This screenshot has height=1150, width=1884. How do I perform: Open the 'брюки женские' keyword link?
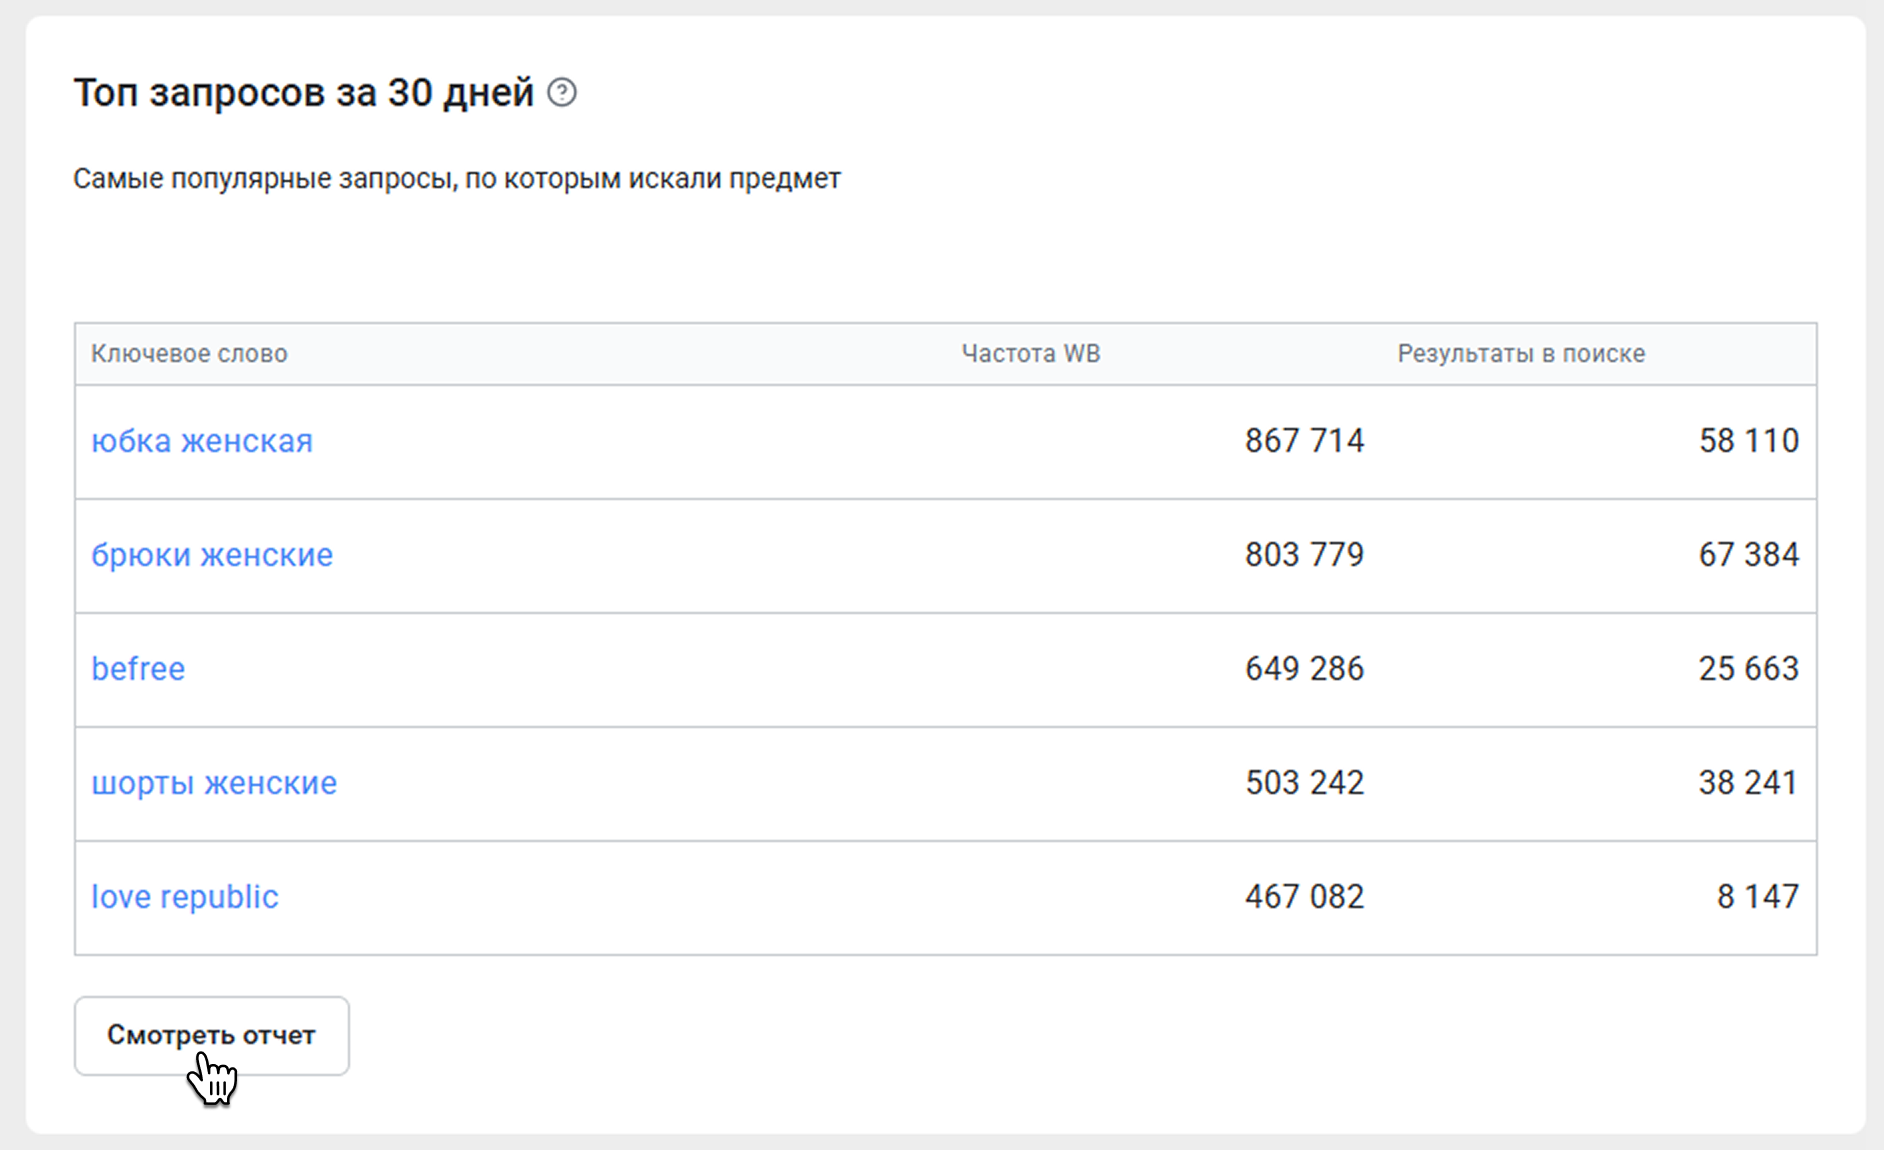(212, 555)
